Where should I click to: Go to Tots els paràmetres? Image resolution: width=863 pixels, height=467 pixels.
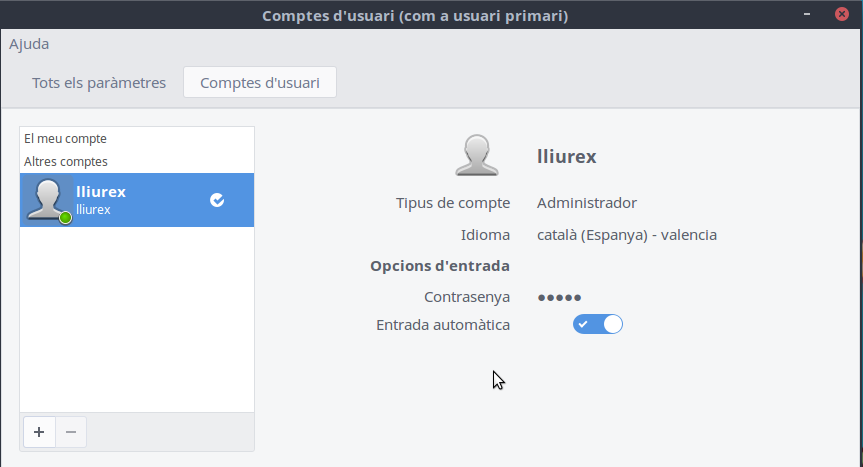coord(99,83)
